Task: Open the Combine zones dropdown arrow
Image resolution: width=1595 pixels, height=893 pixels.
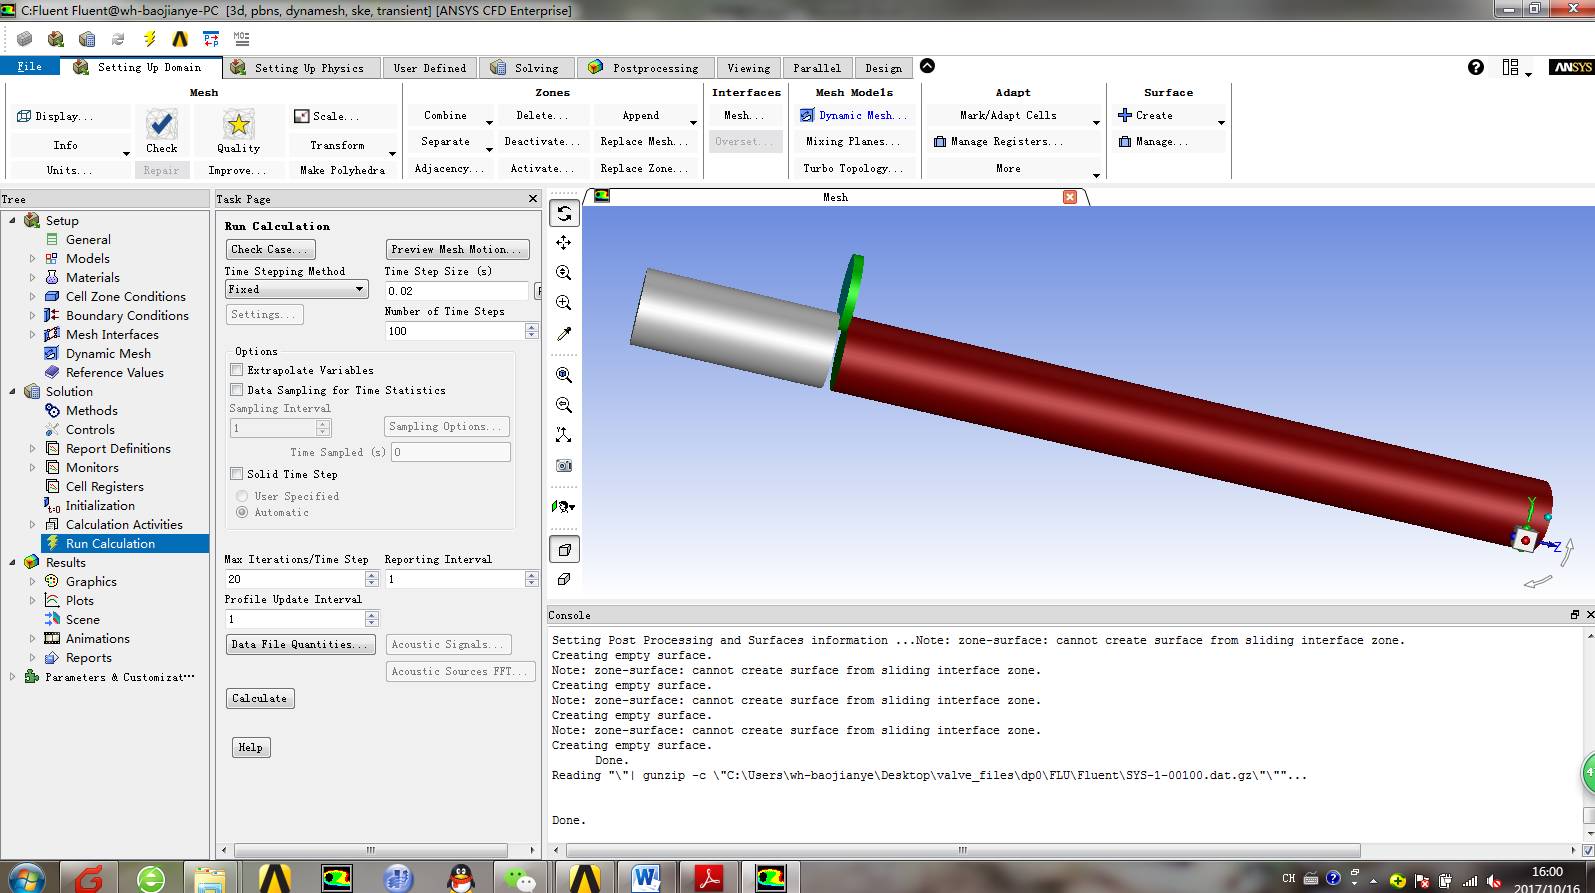Action: (489, 122)
